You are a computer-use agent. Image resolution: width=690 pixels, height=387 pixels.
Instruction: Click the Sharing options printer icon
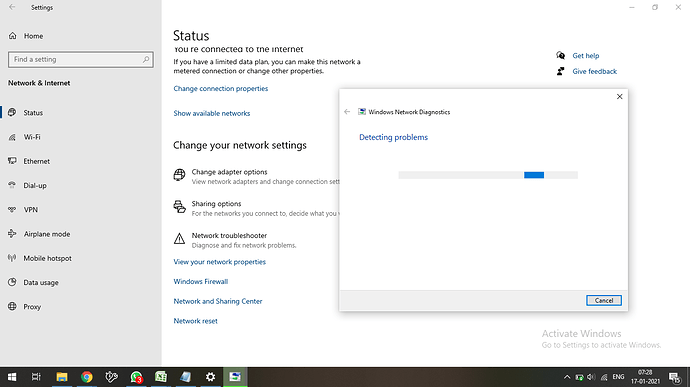(179, 206)
